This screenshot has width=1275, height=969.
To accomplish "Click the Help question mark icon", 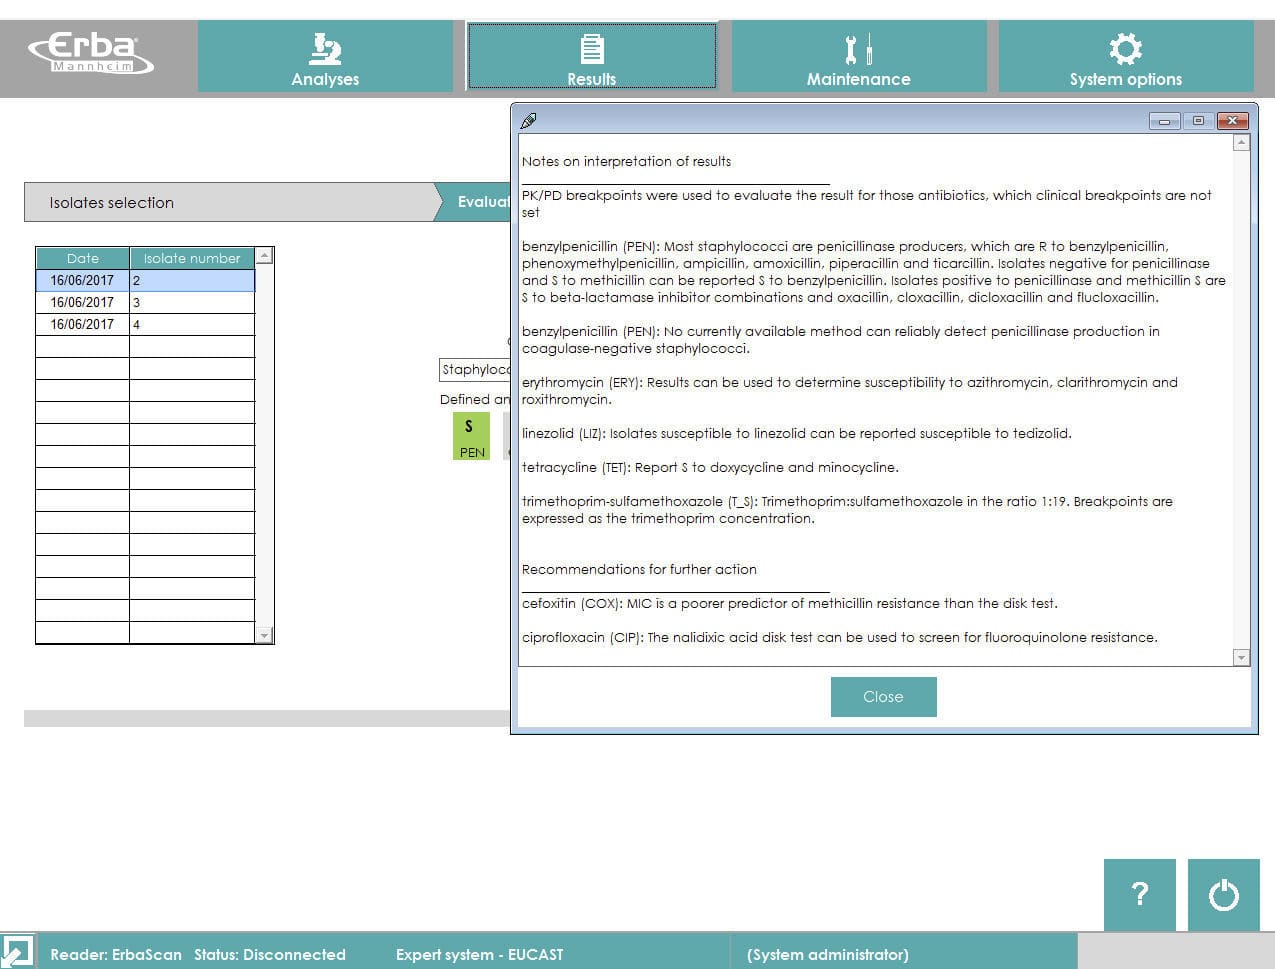I will click(x=1139, y=895).
